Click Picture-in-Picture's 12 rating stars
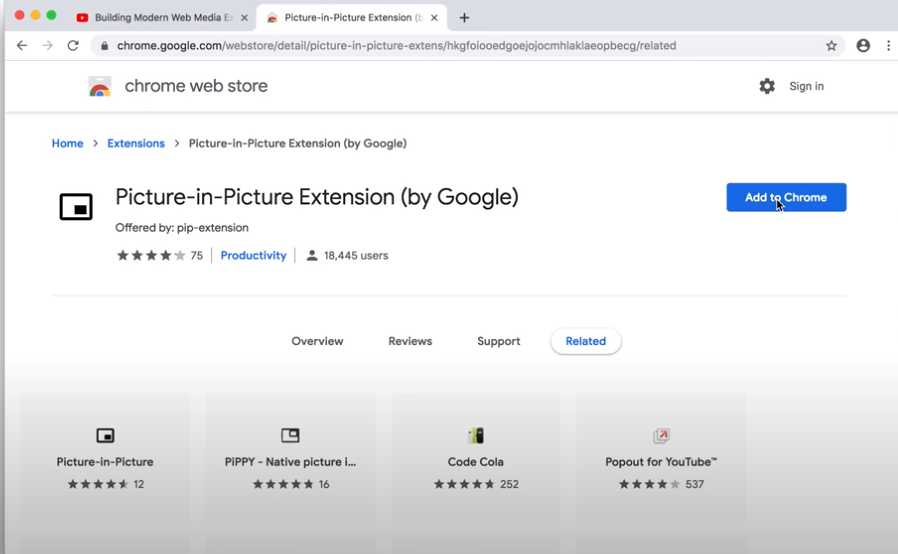Viewport: 898px width, 554px height. pyautogui.click(x=98, y=484)
